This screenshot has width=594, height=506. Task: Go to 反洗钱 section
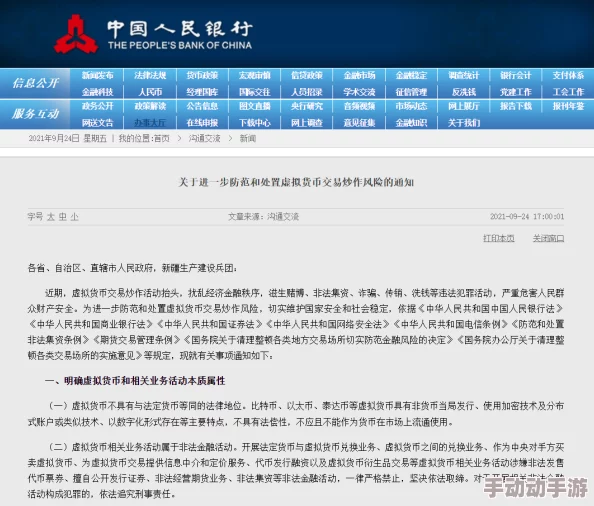464,92
